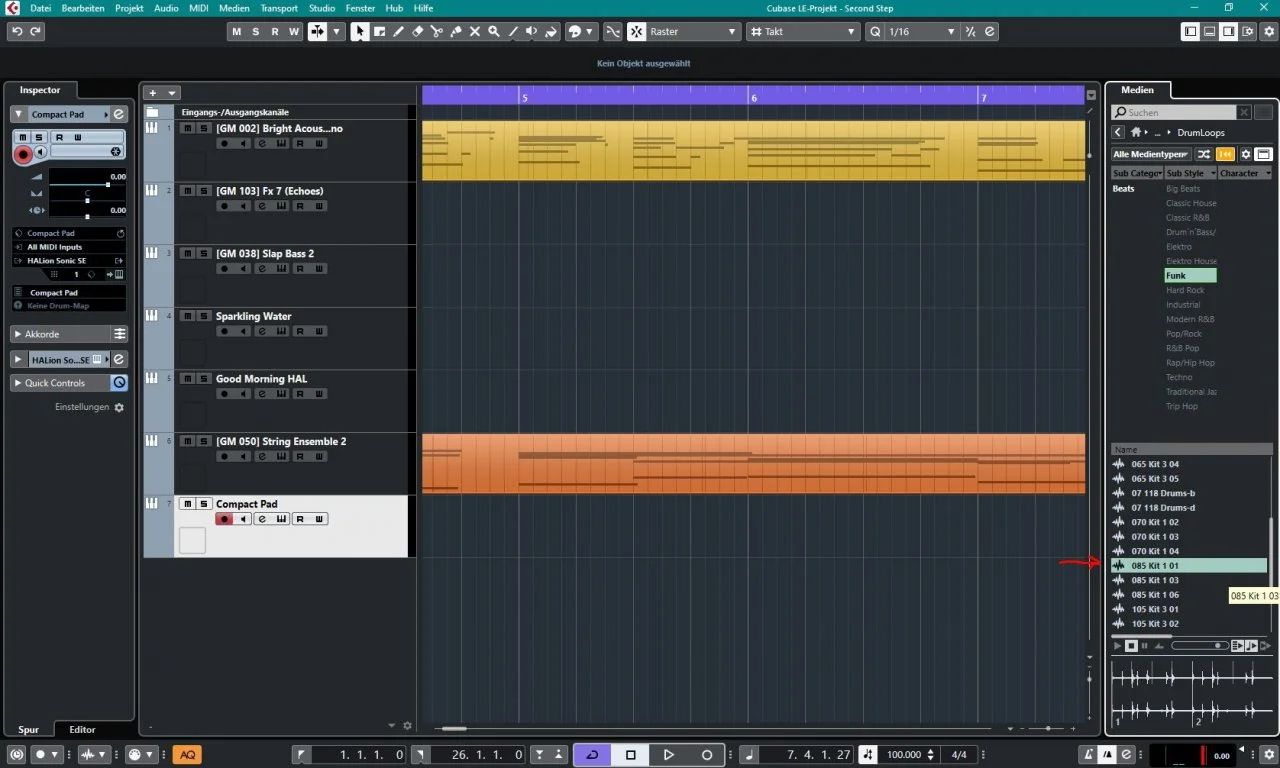Image resolution: width=1280 pixels, height=768 pixels.
Task: Open the Sub Style filter dropdown
Action: [1191, 173]
